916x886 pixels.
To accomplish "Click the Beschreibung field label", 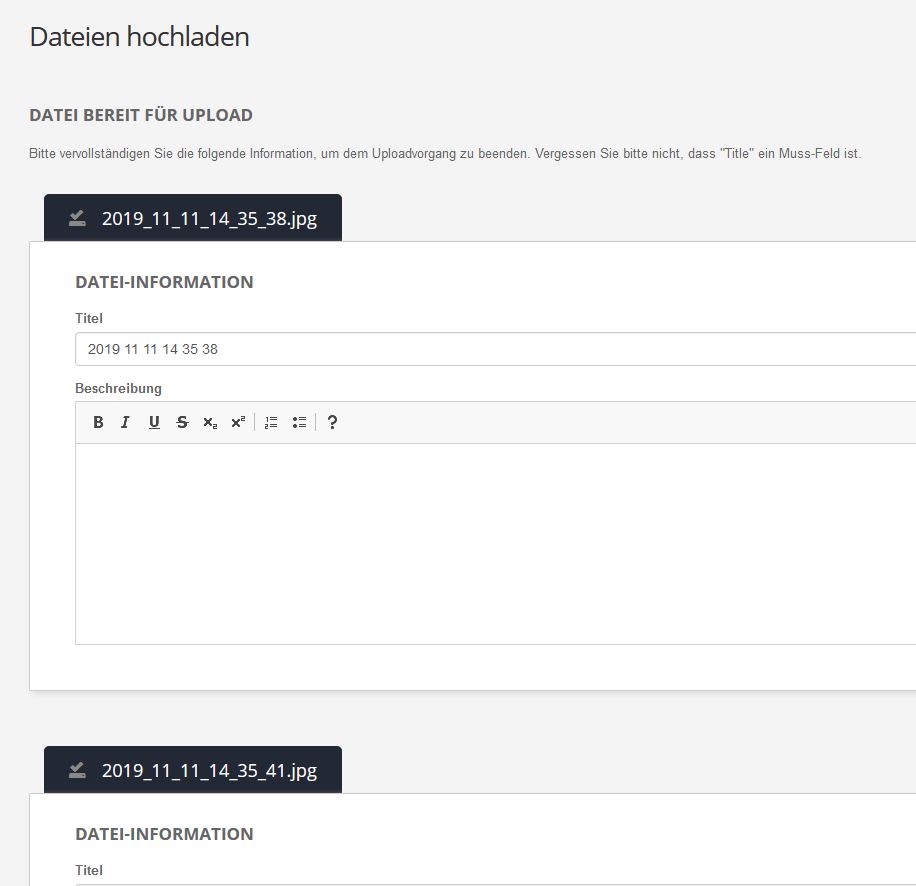I will 118,388.
